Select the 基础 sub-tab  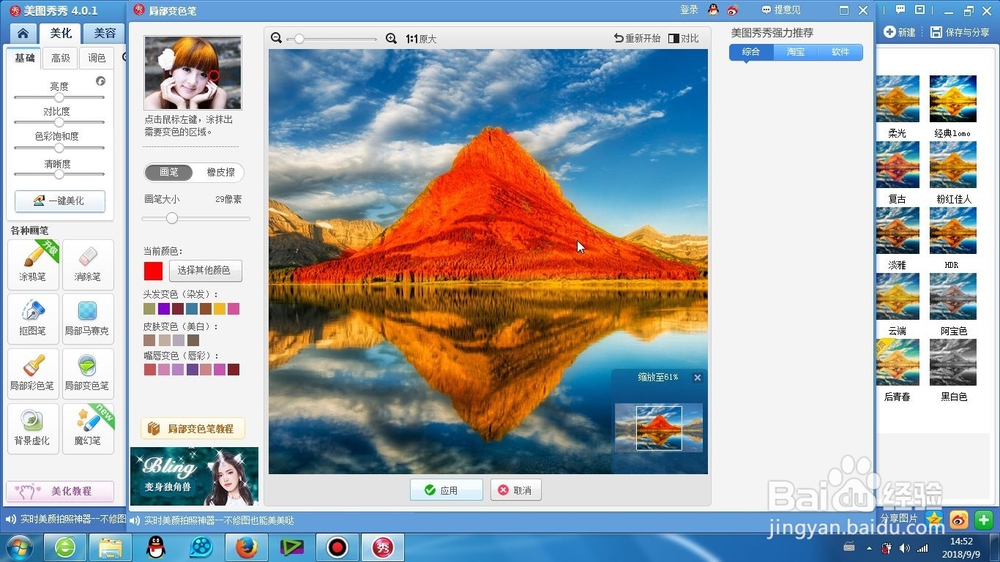[25, 58]
